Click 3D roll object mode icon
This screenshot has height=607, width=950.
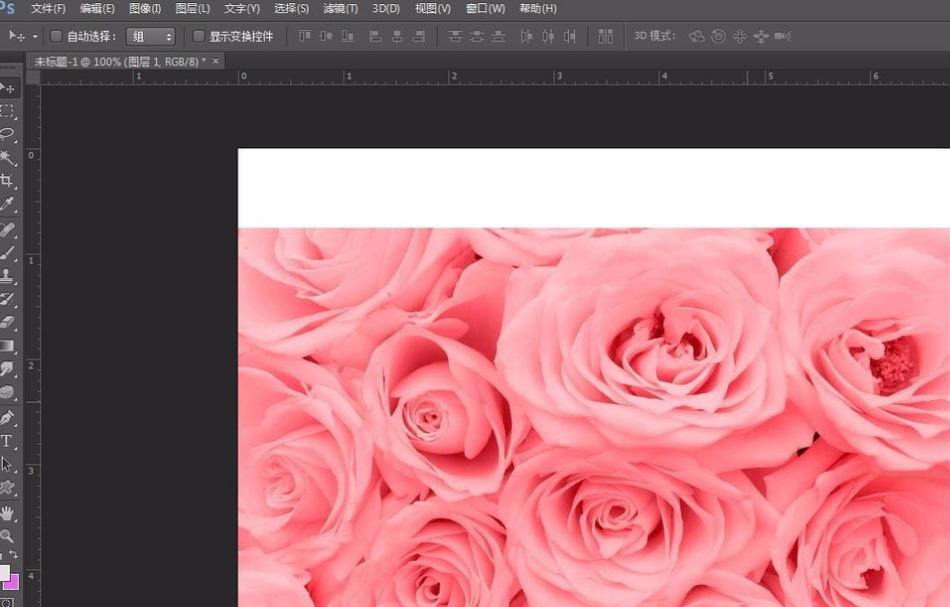(x=718, y=36)
